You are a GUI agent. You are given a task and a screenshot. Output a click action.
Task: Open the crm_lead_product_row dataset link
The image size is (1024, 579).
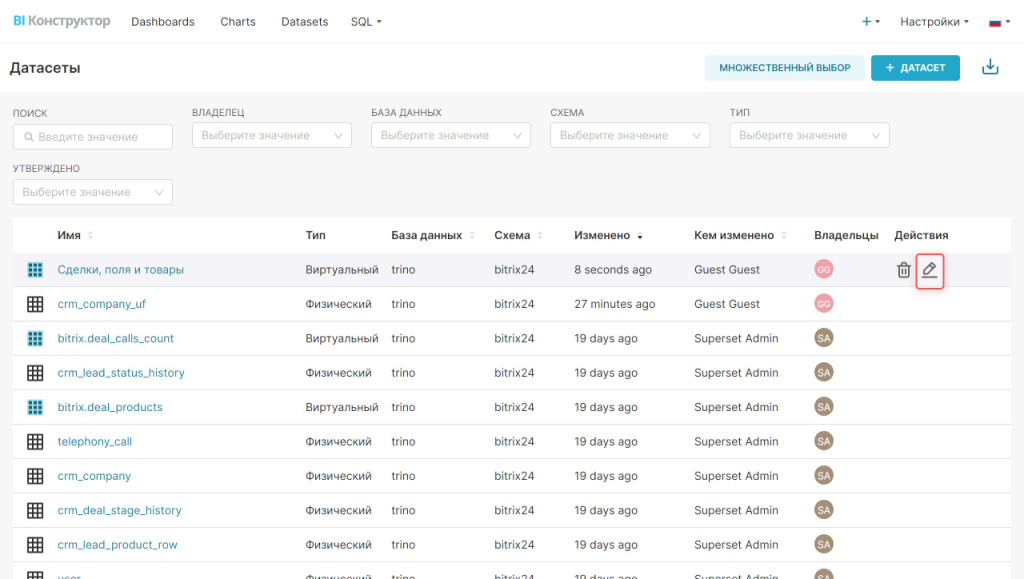[x=118, y=545]
